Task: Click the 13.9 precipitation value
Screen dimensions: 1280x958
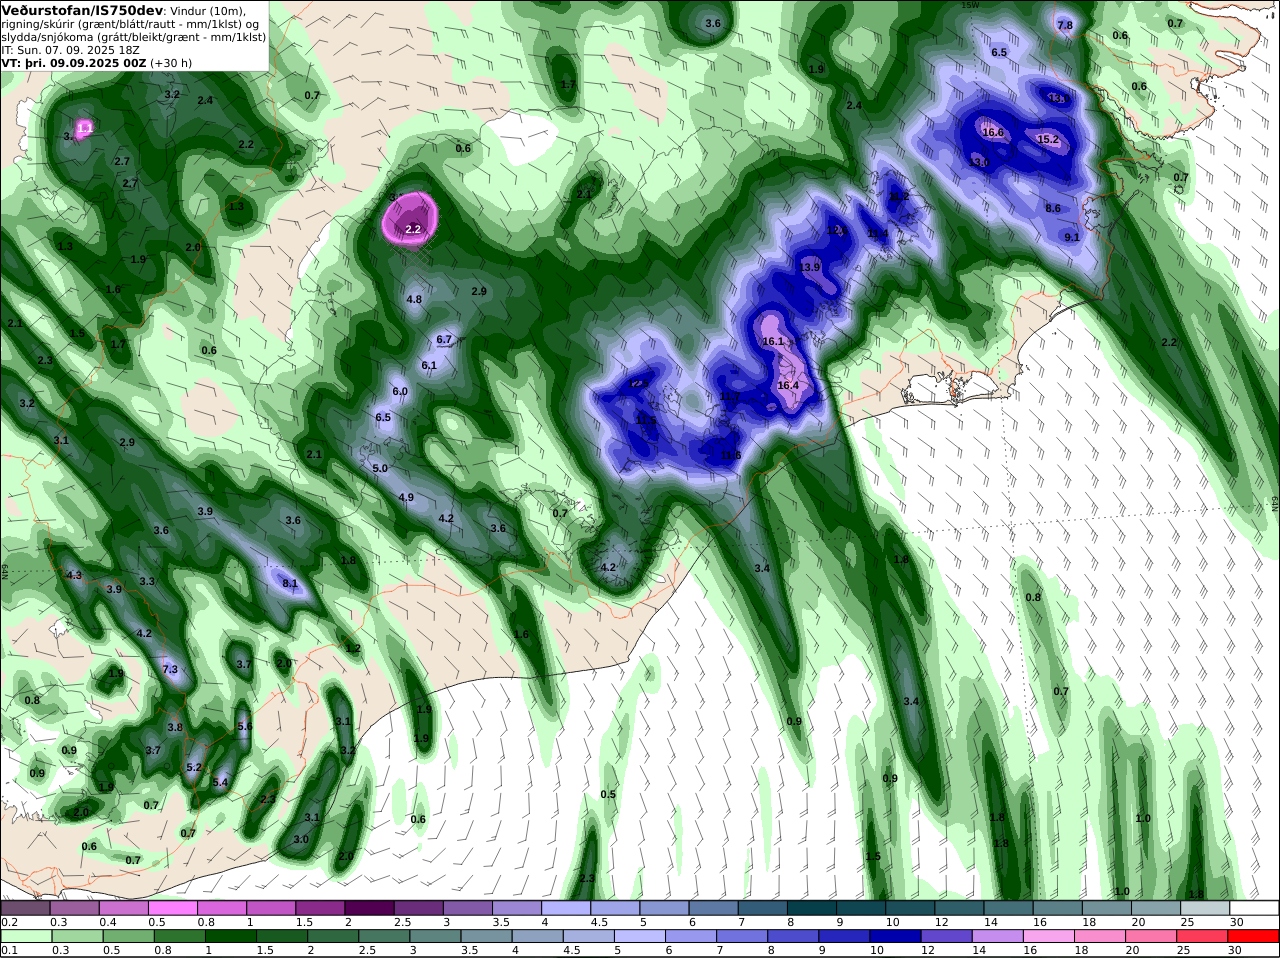Action: [810, 267]
